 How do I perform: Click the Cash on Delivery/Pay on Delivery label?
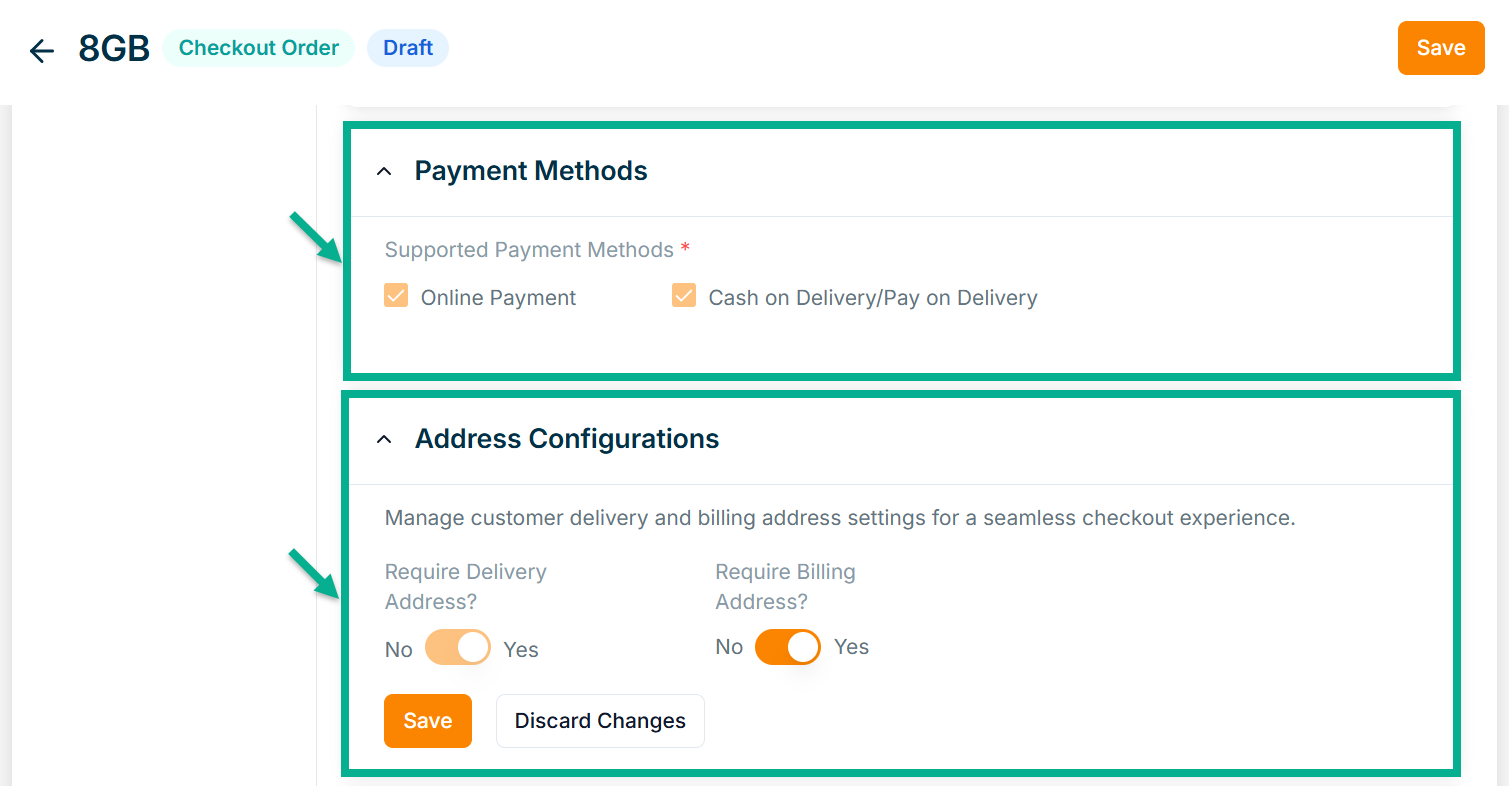pyautogui.click(x=872, y=298)
